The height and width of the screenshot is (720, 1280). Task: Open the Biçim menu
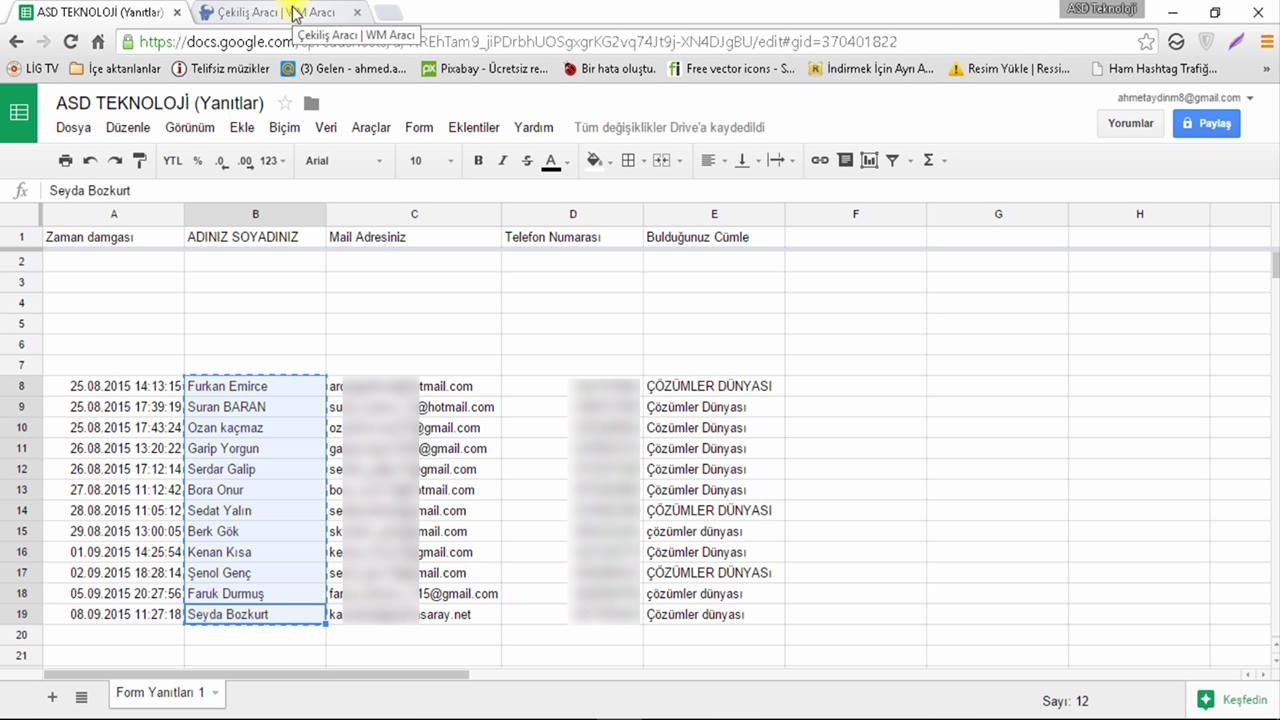pyautogui.click(x=285, y=128)
